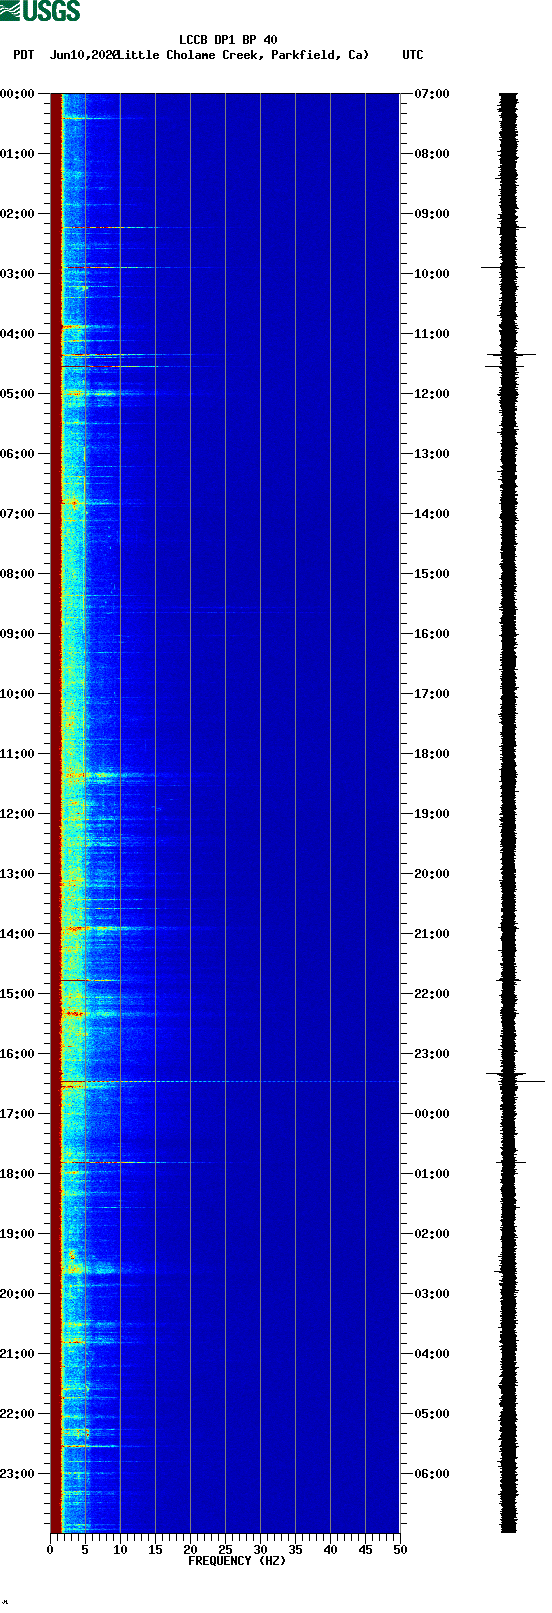
Task: Click the UTC 07:00 time label
Action: pos(432,94)
